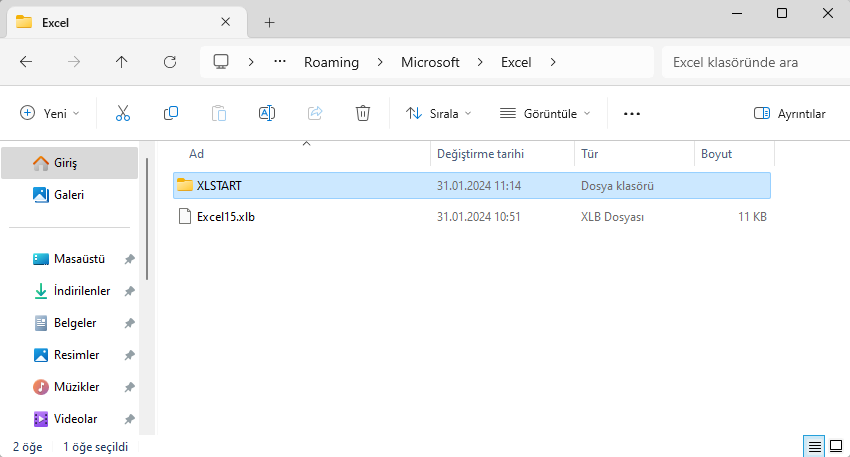Select the Excel15.xlb file name
Image resolution: width=850 pixels, height=457 pixels.
226,217
